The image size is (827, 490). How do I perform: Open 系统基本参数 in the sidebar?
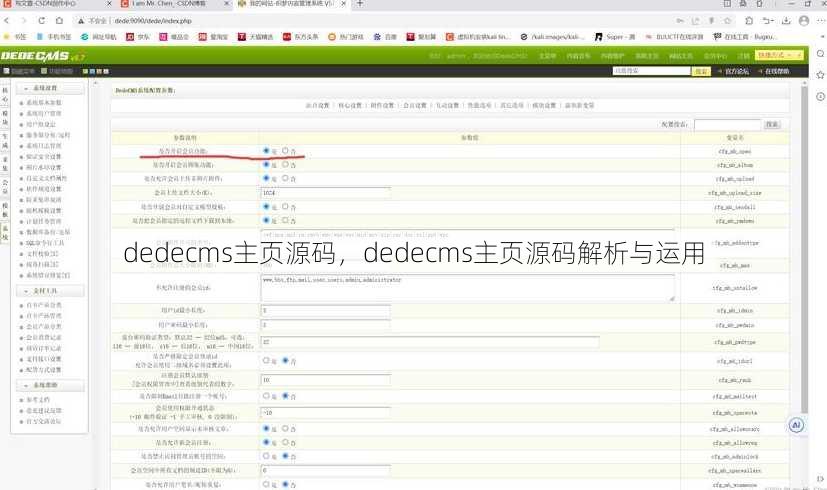(x=44, y=102)
